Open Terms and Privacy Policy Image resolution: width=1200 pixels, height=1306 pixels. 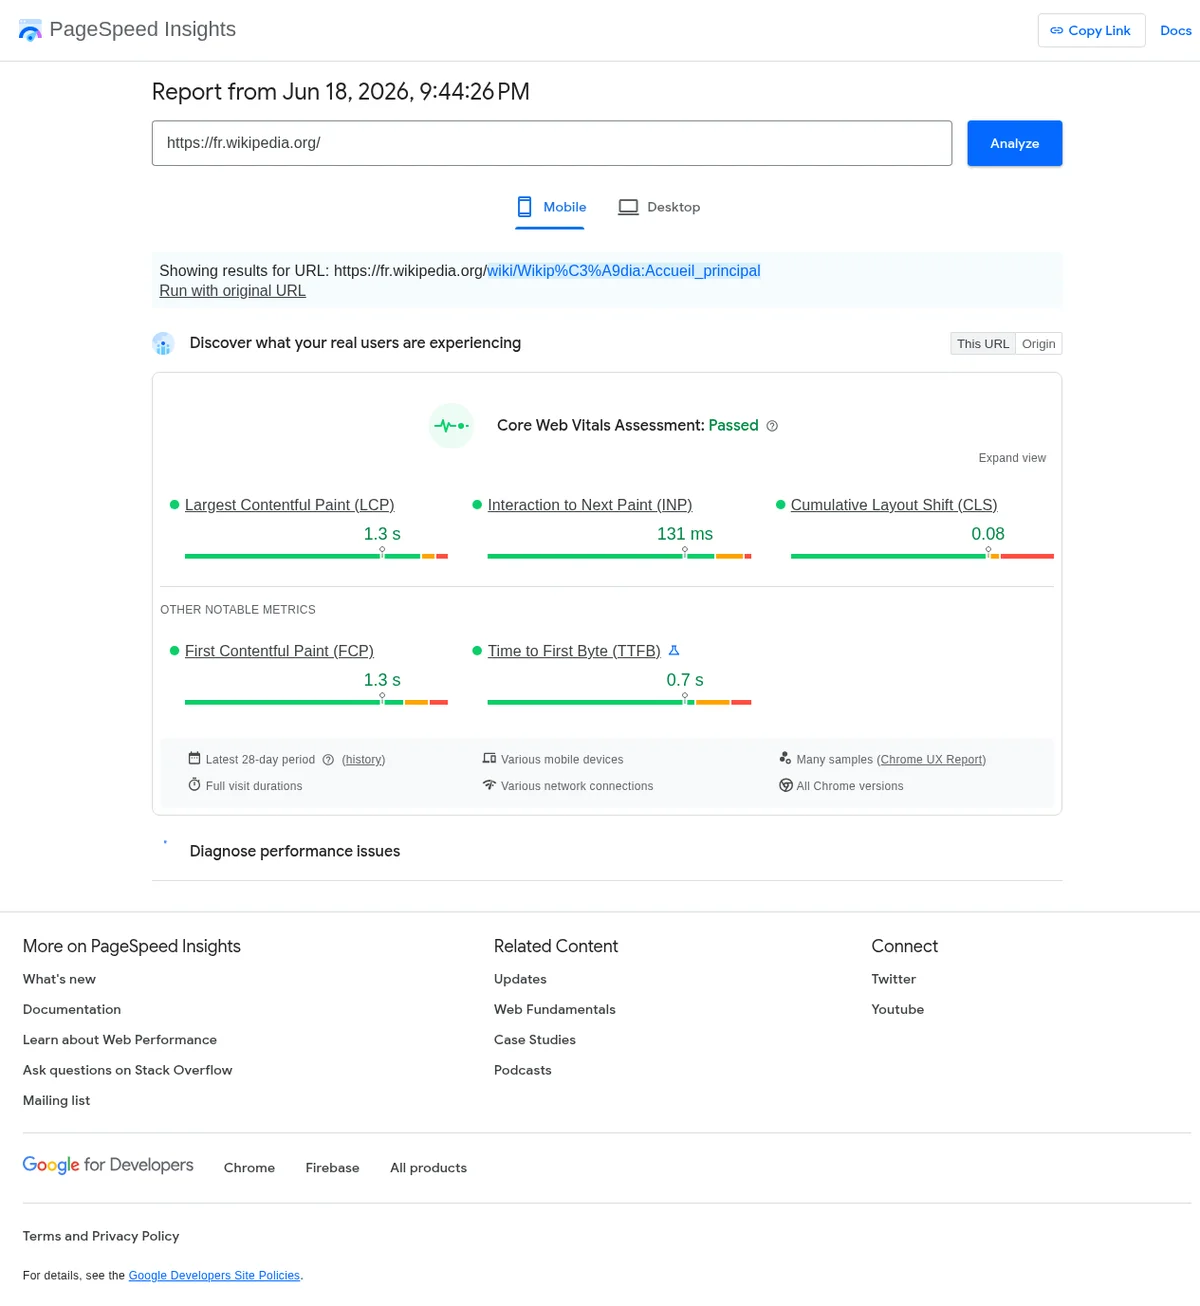[101, 1236]
